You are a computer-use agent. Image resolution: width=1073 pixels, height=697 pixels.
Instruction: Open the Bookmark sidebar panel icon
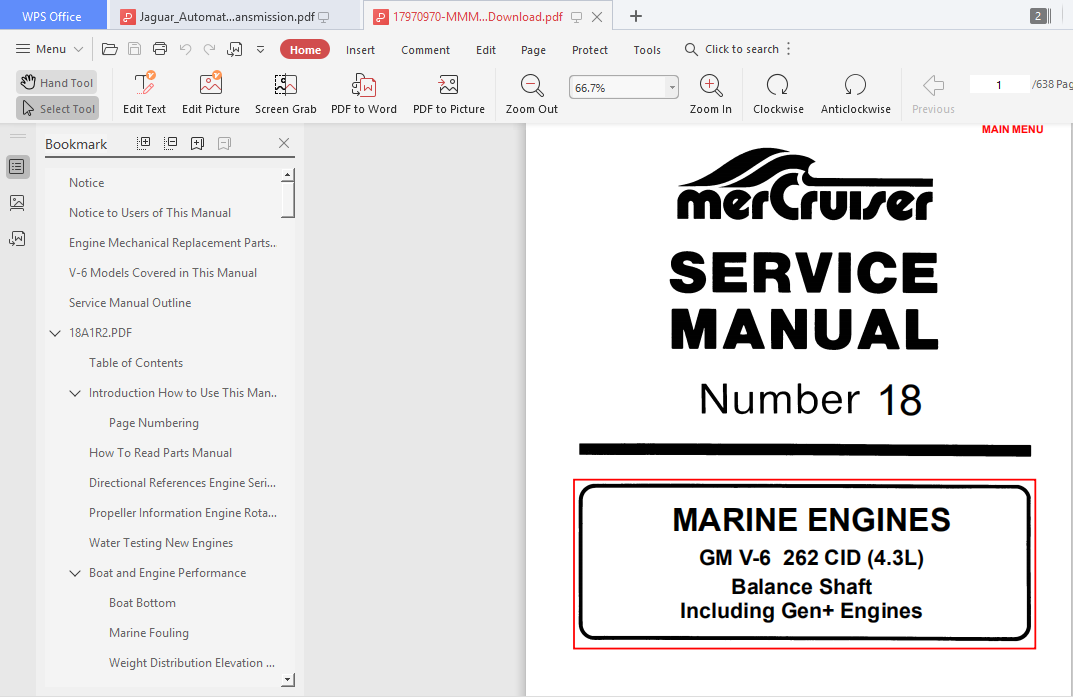click(17, 167)
